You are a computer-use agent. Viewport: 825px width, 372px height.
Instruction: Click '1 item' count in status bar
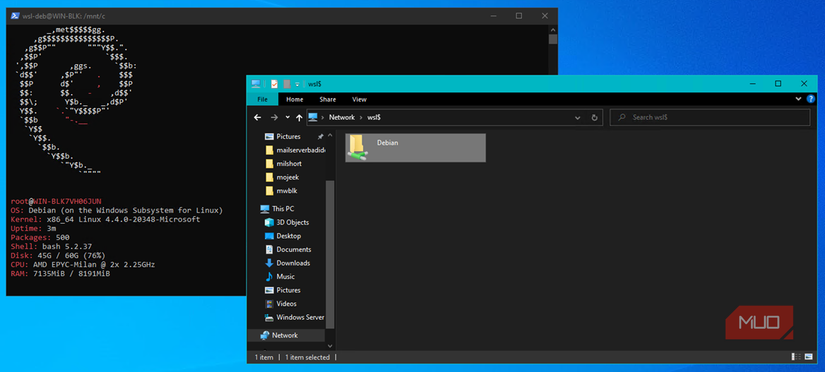click(x=264, y=357)
